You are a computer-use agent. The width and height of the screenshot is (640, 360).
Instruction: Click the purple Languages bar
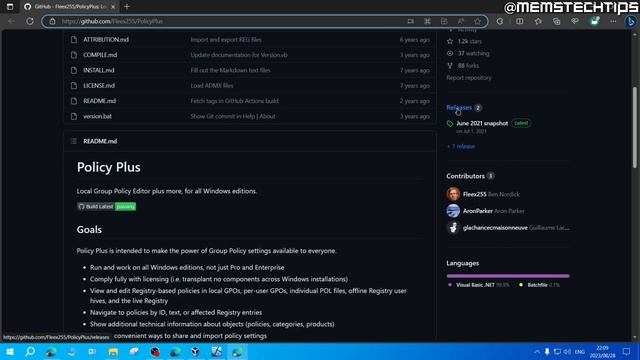[x=508, y=276]
